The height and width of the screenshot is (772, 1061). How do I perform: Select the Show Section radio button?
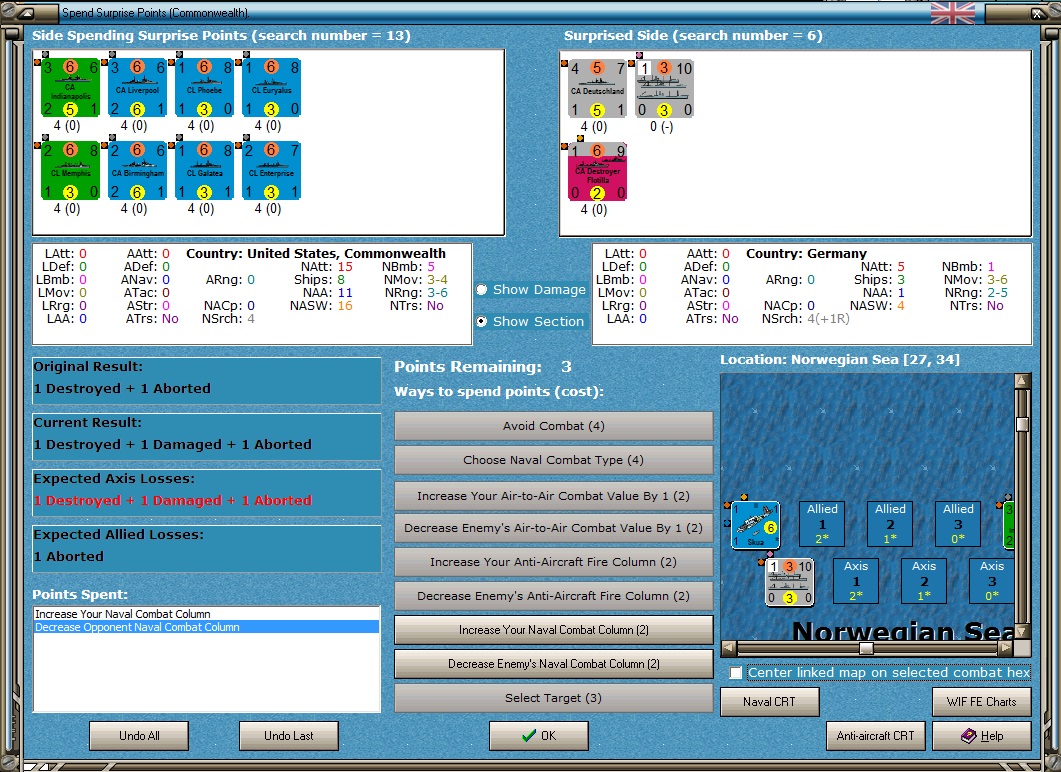tap(482, 321)
